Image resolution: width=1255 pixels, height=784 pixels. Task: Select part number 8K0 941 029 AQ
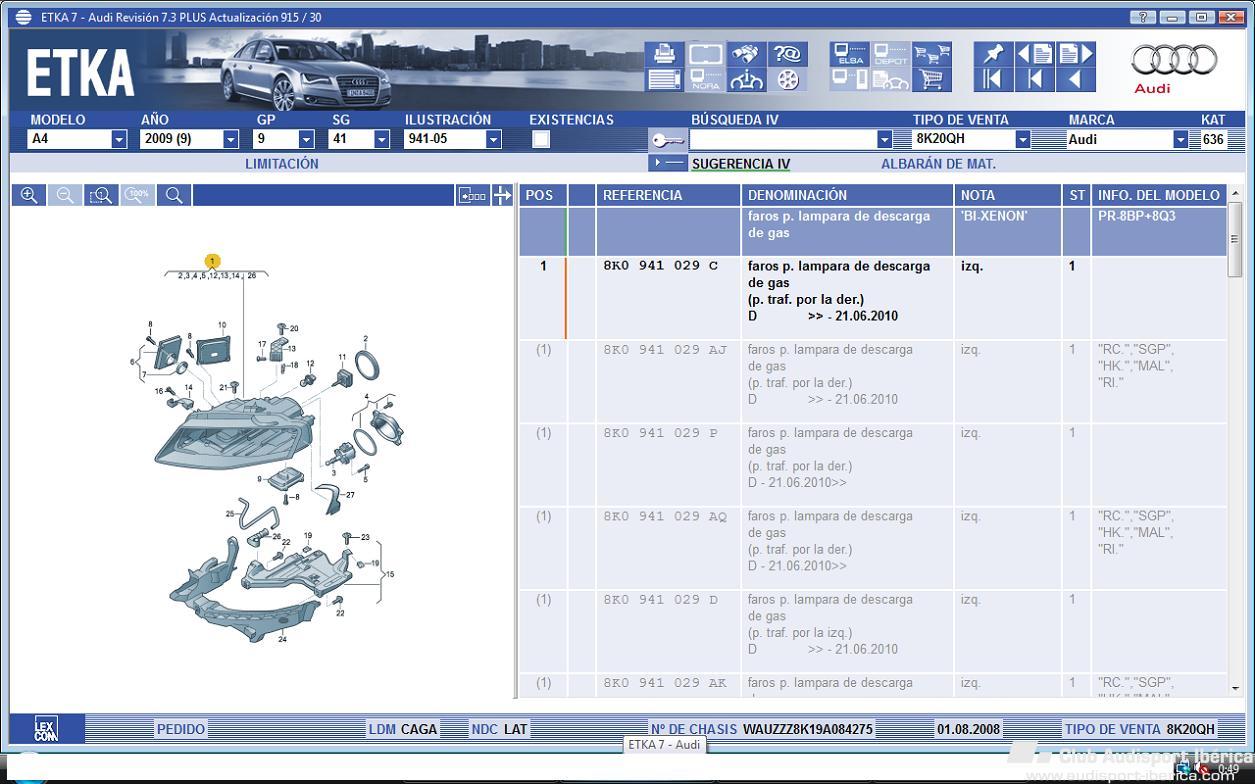665,516
